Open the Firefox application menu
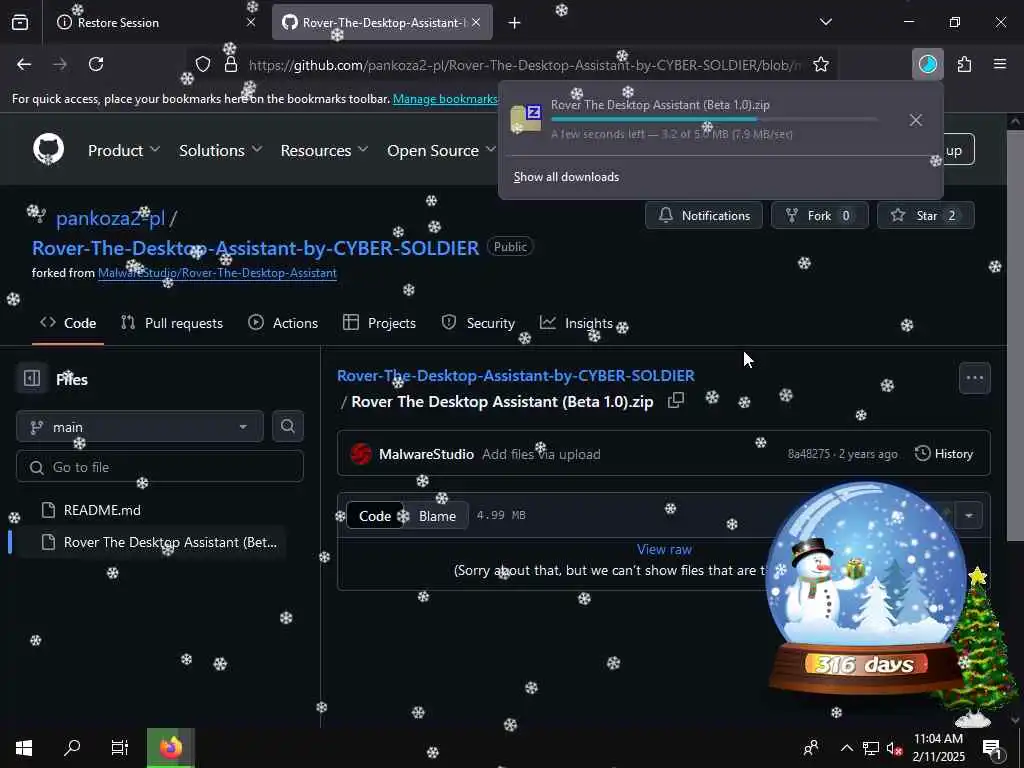Viewport: 1024px width, 768px height. pyautogui.click(x=1000, y=64)
